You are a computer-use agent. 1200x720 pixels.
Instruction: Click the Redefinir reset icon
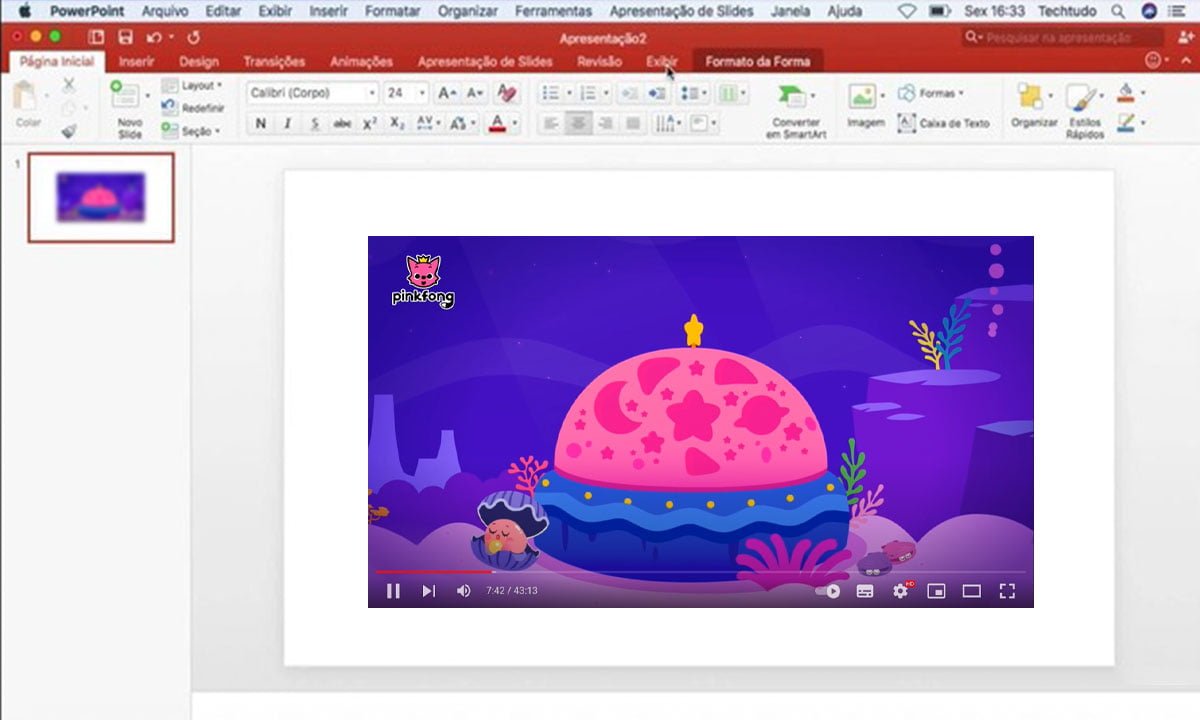point(170,108)
